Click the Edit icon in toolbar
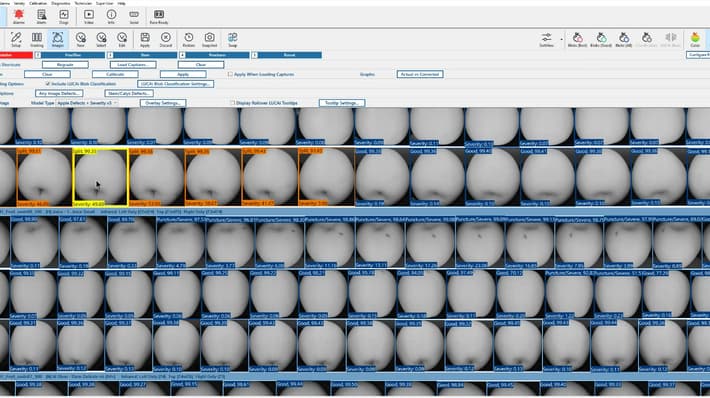 point(122,39)
